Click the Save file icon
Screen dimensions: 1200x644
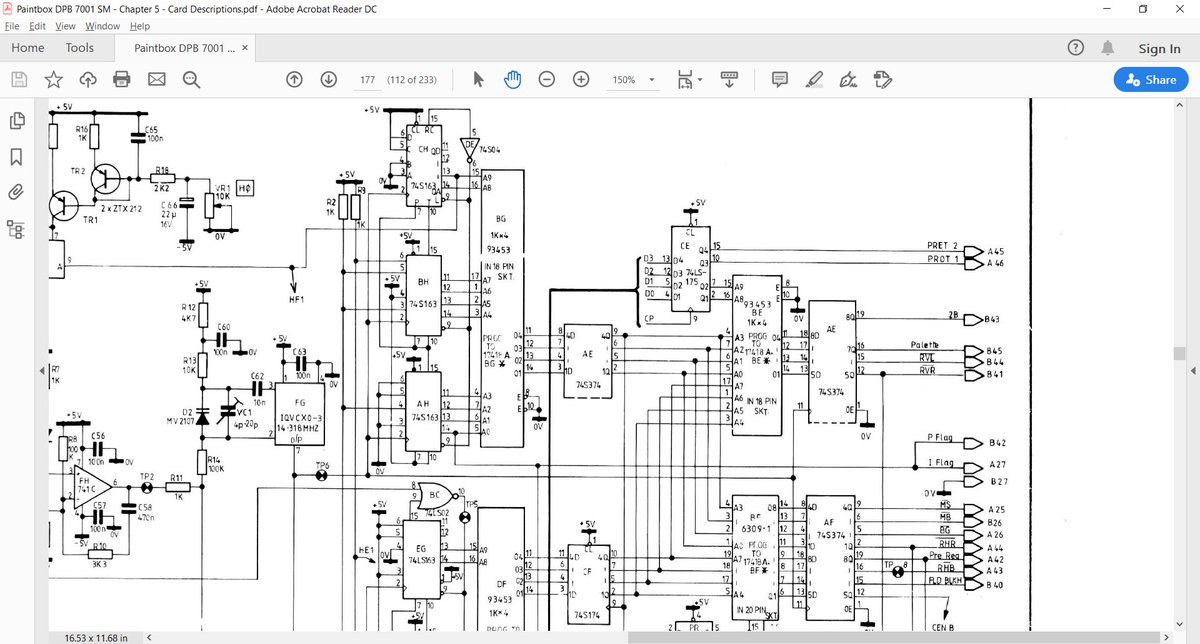click(x=19, y=79)
